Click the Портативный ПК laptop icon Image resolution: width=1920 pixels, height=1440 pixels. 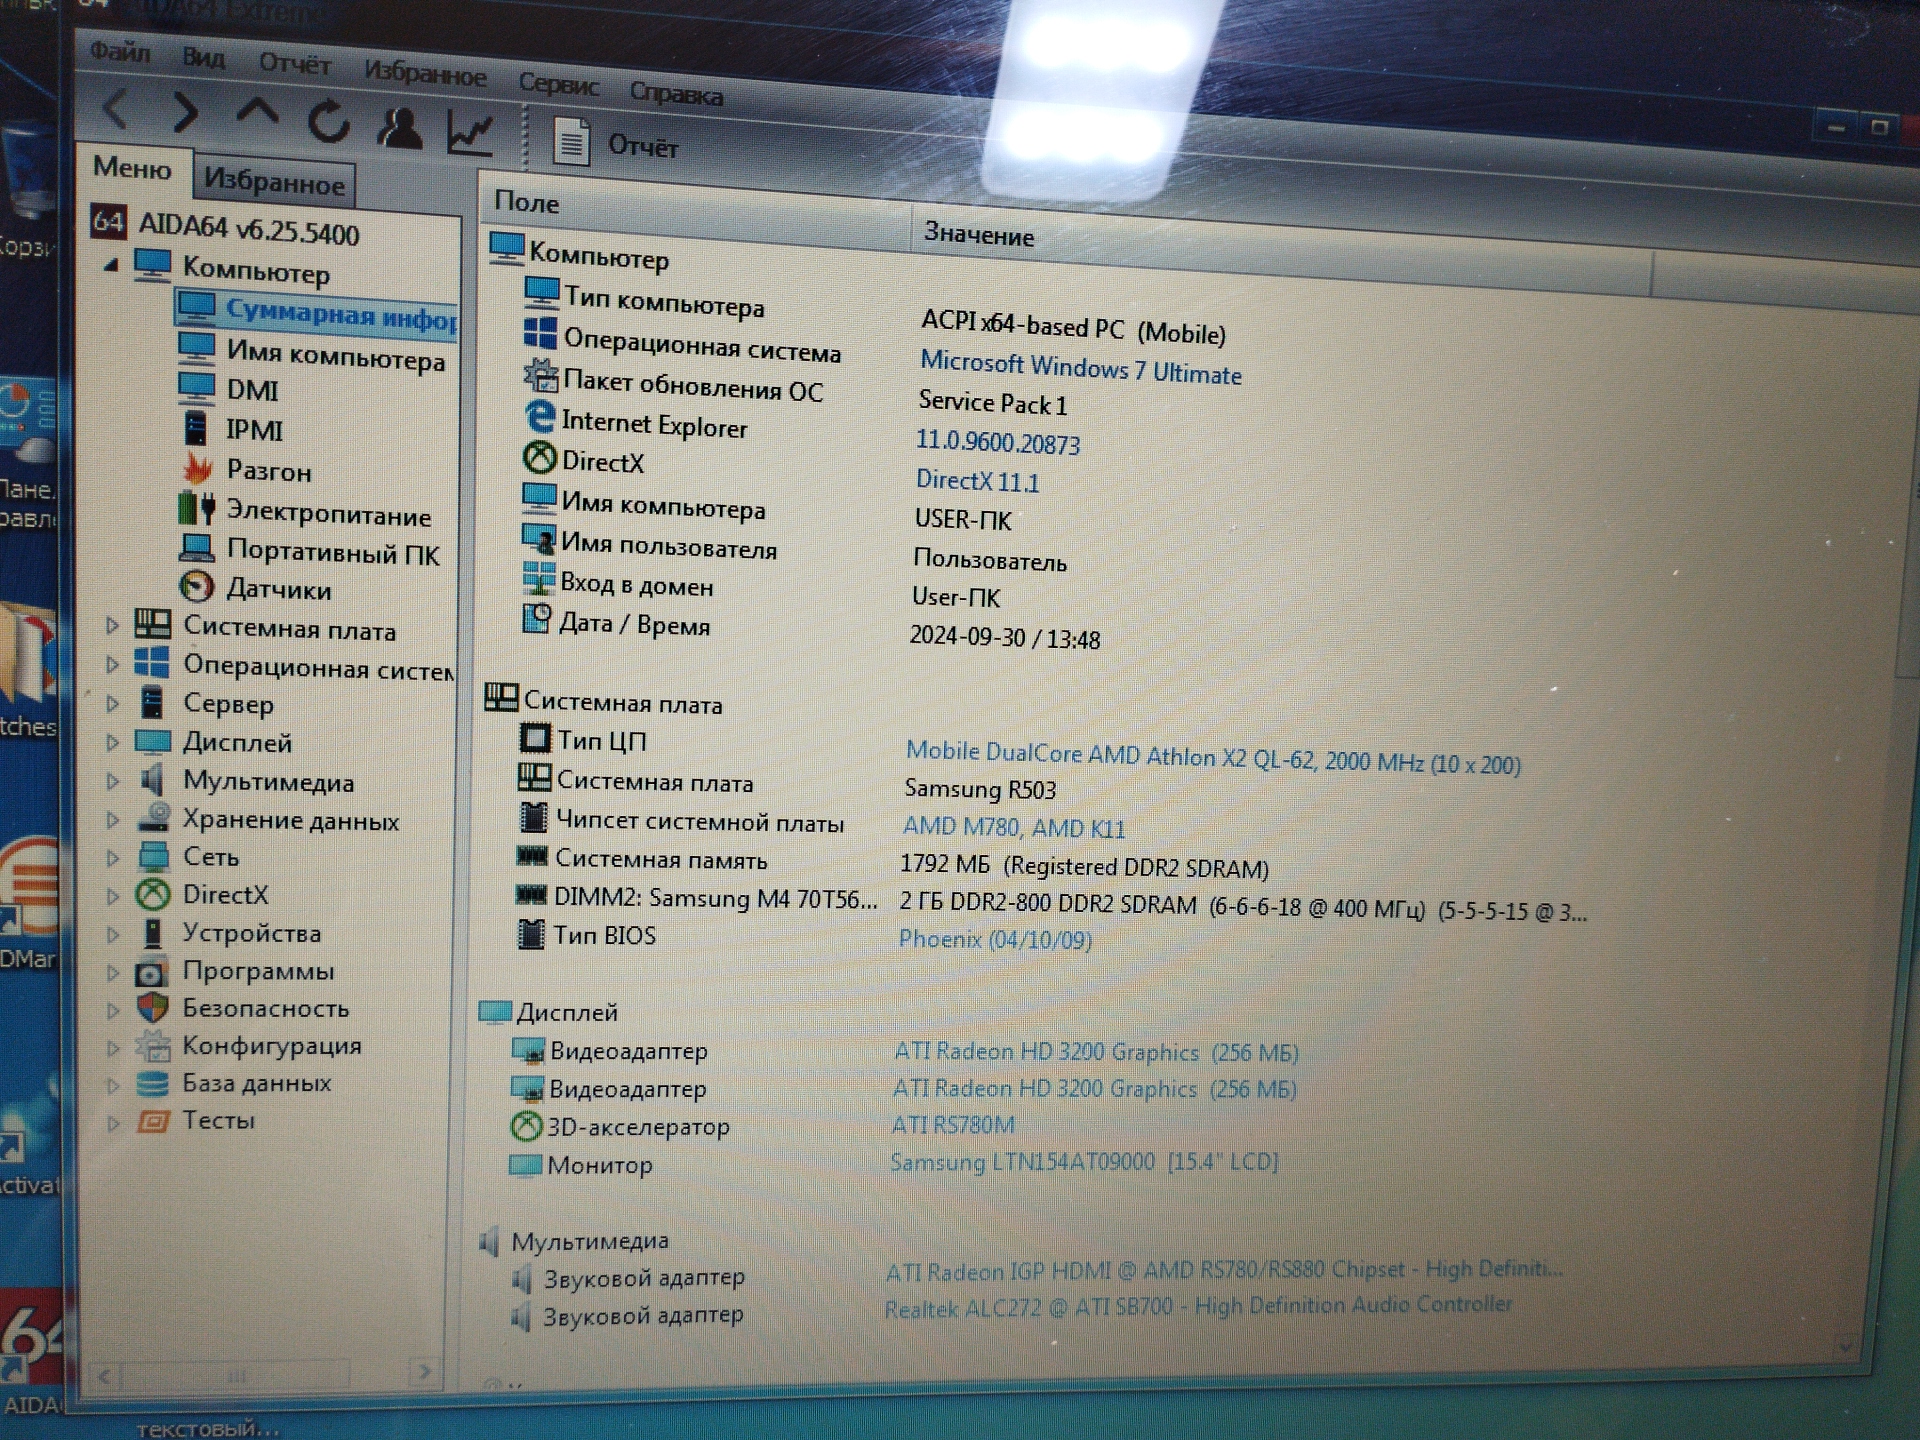tap(197, 548)
